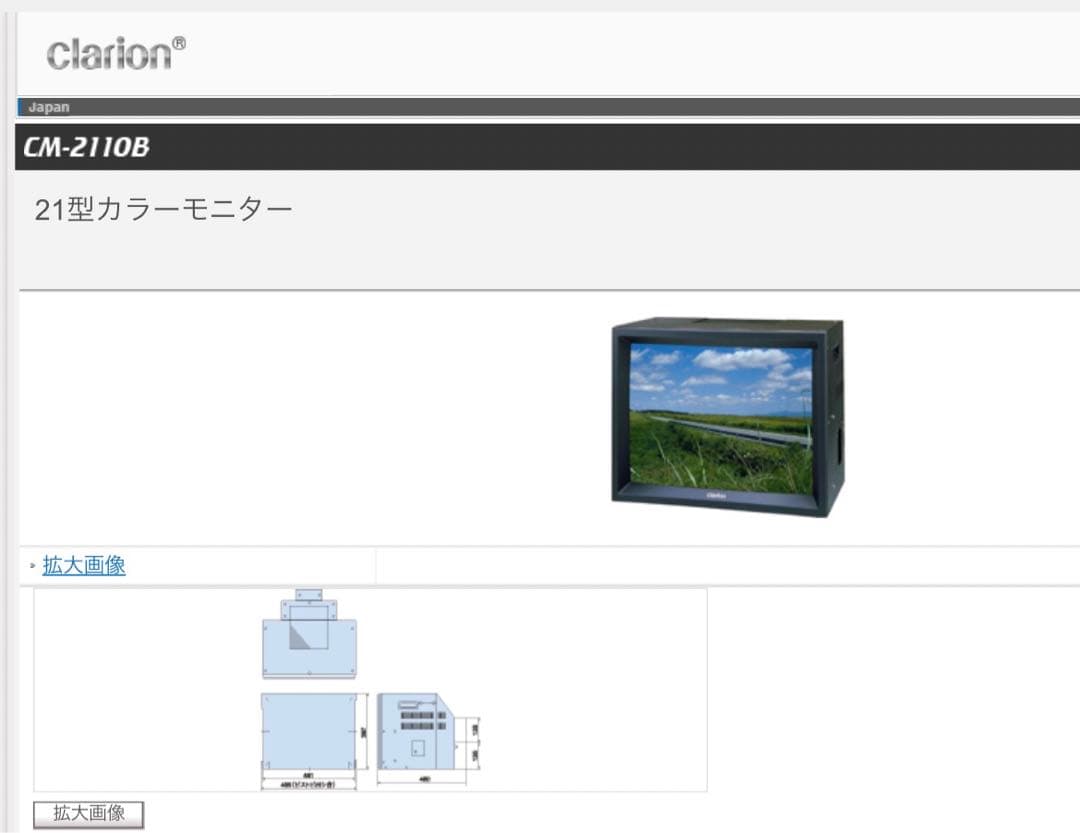Select the Japan region label
The image size is (1080, 833).
click(x=49, y=108)
